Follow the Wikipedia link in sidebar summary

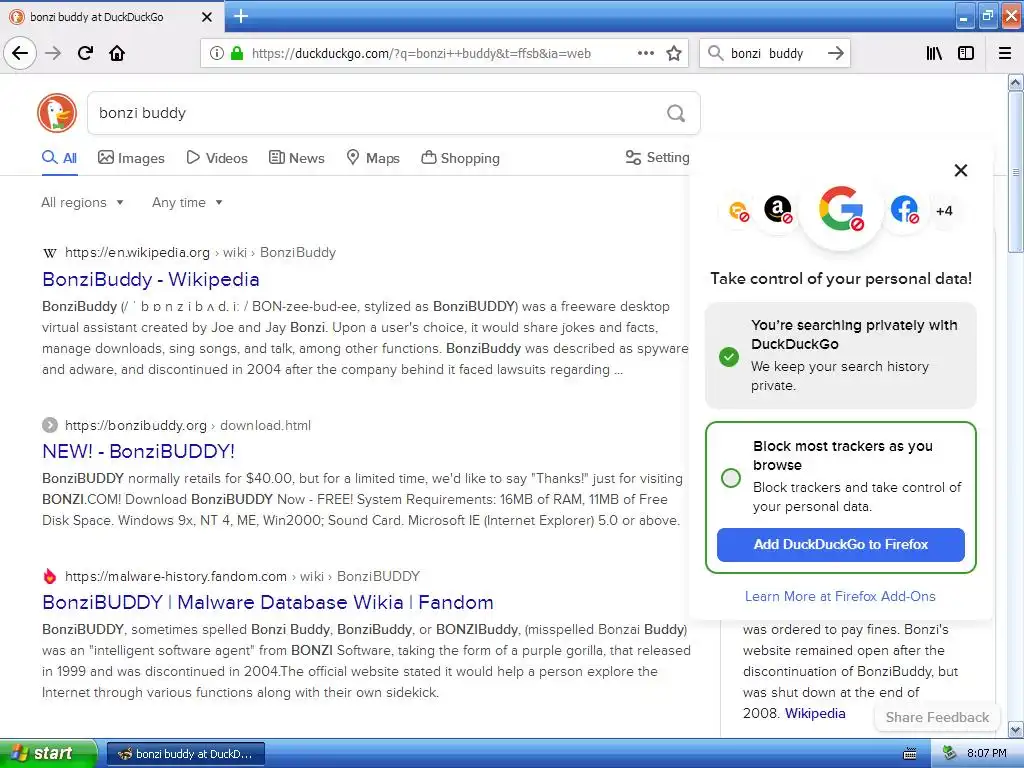815,713
